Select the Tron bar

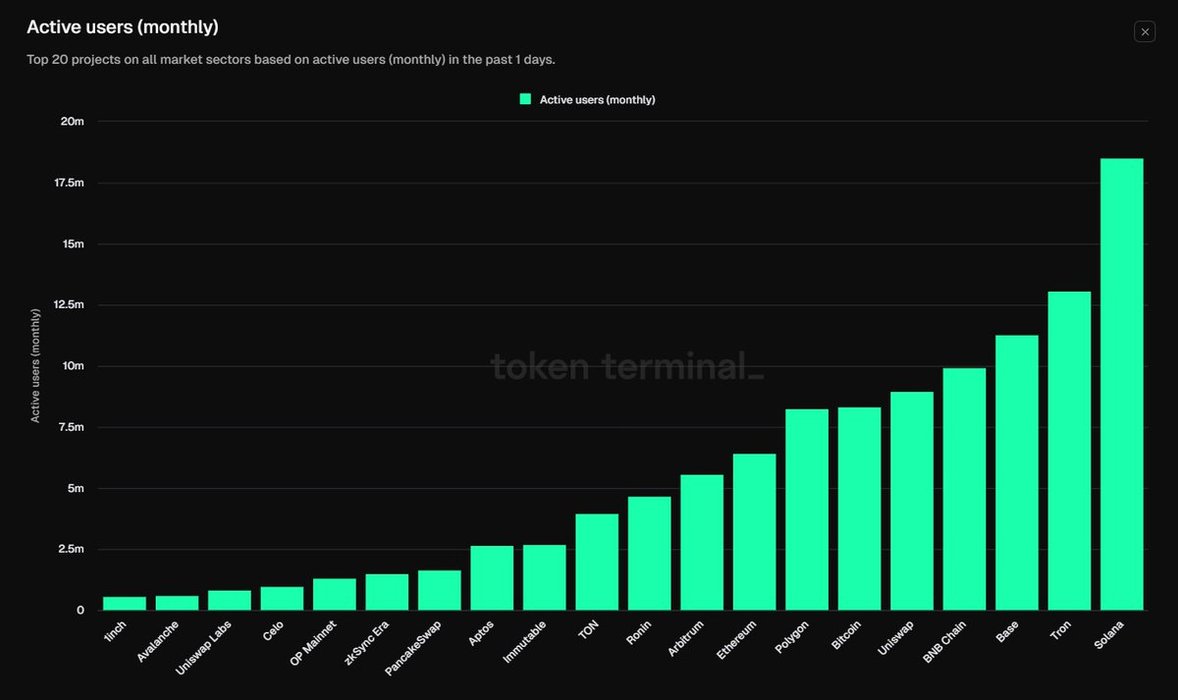tap(1069, 451)
